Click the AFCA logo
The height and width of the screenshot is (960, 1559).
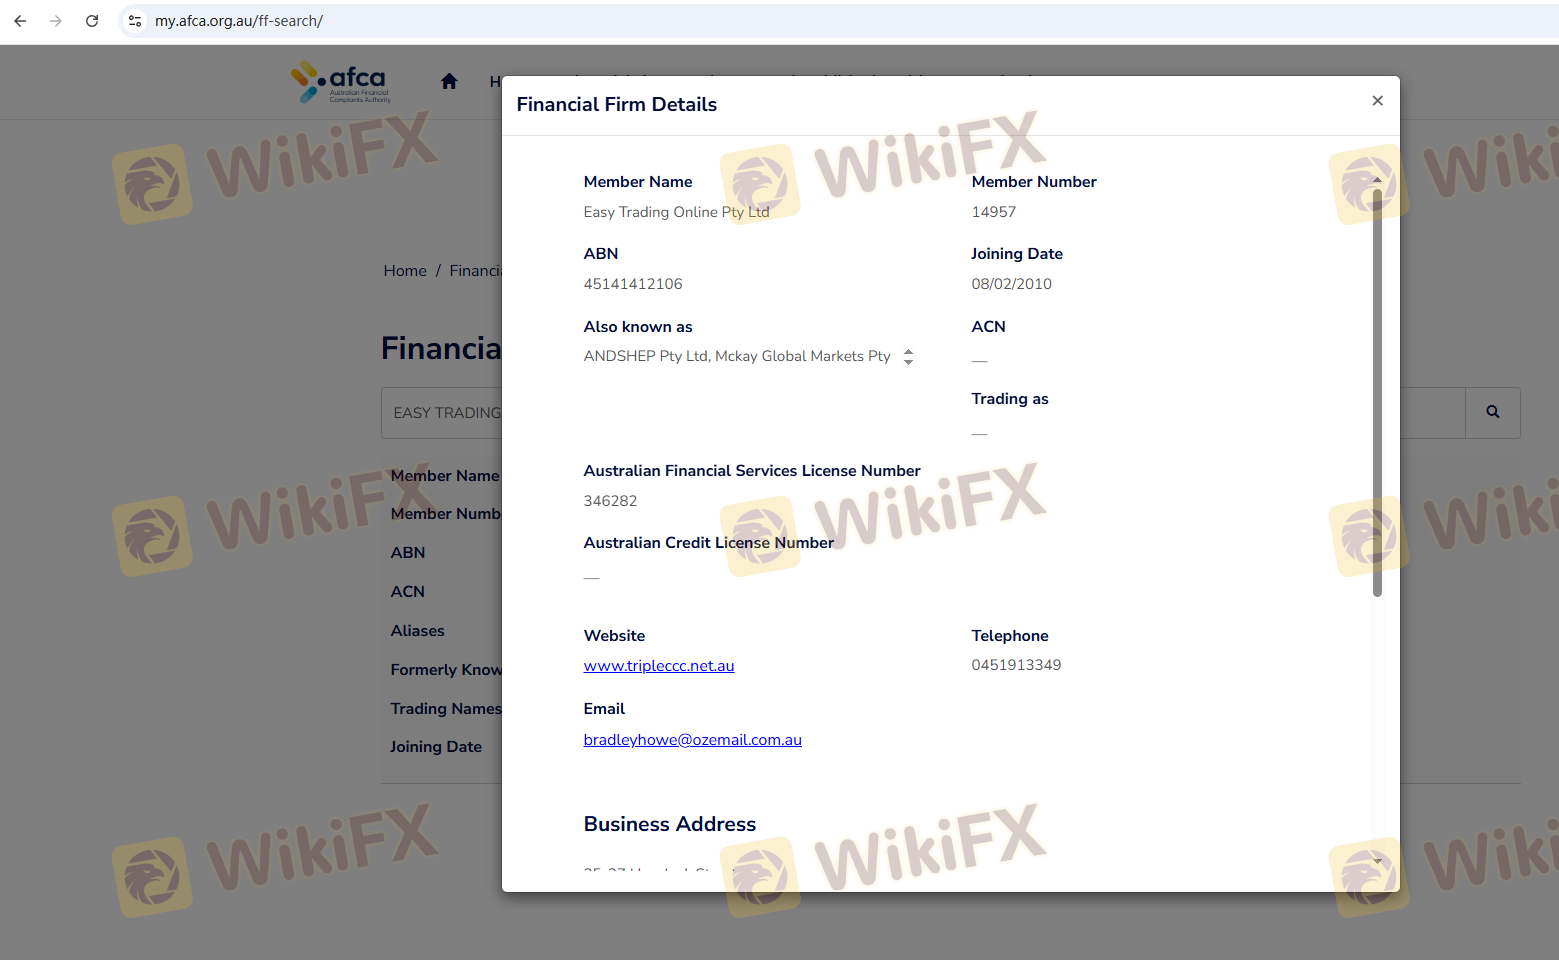point(341,82)
